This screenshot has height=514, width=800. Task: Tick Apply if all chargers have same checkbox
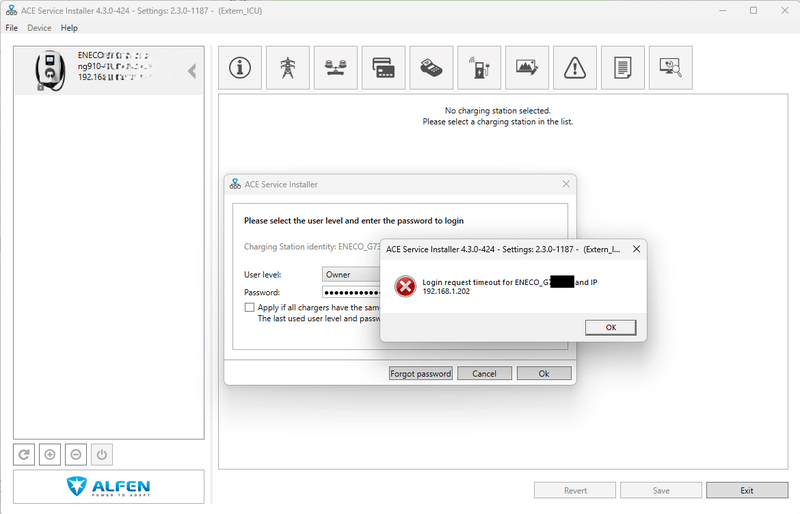[x=249, y=307]
